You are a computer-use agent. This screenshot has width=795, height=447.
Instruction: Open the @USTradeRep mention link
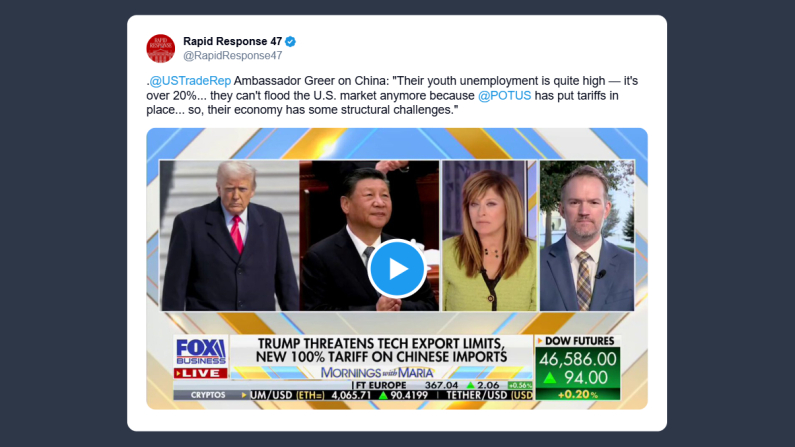[190, 81]
